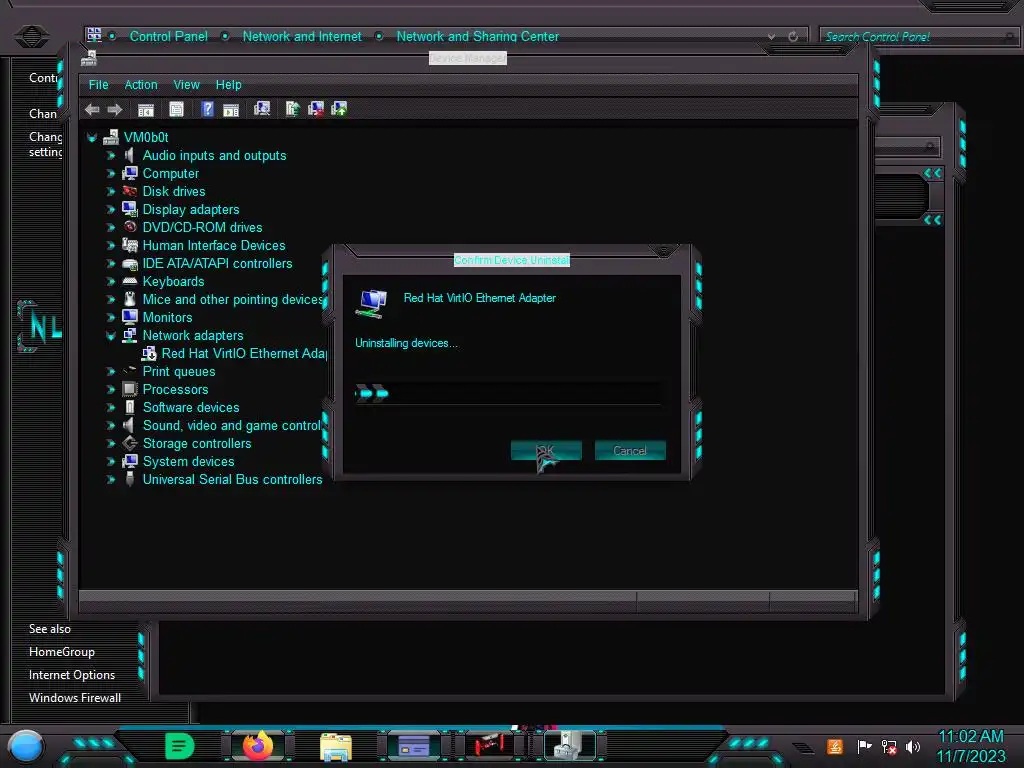The height and width of the screenshot is (768, 1024).
Task: Open the View menu
Action: pos(186,85)
